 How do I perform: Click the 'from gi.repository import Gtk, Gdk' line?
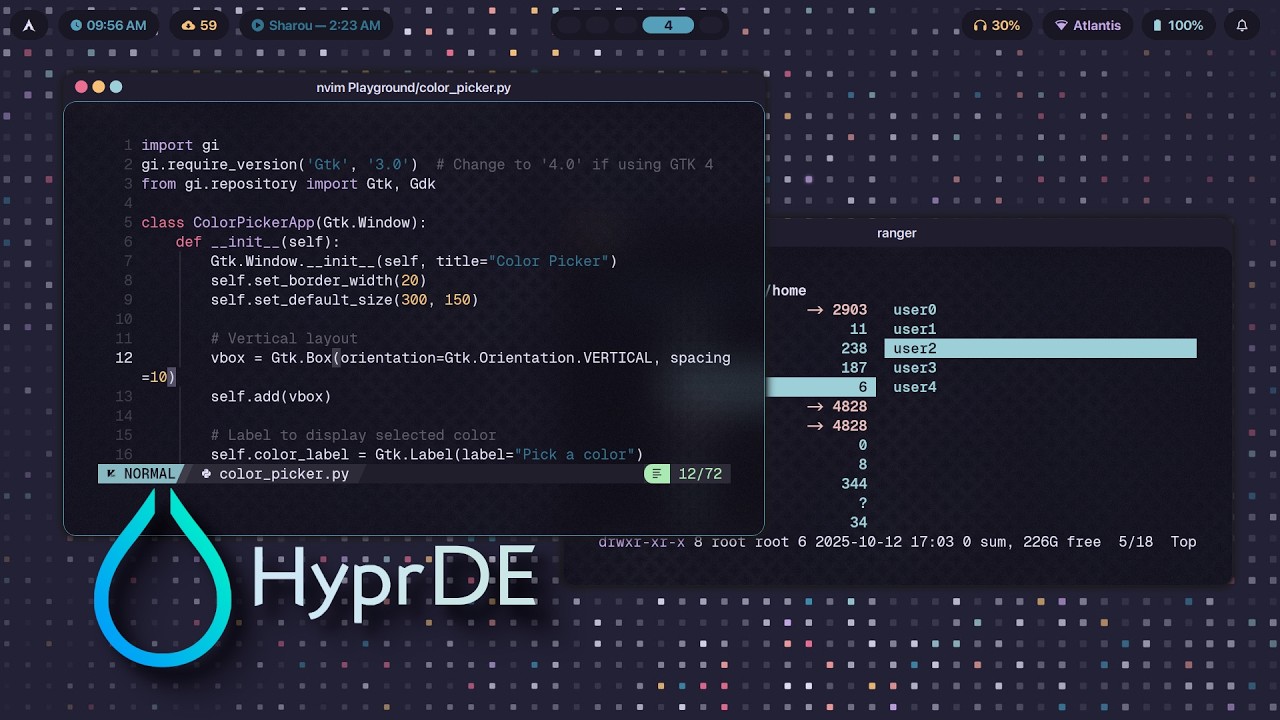(288, 184)
